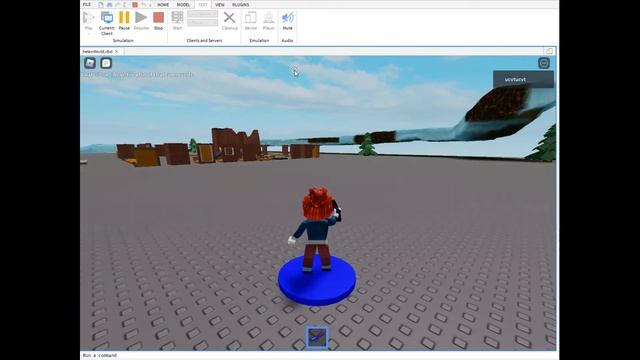Click the viewport expand icon on tab bar
Image resolution: width=640 pixels, height=360 pixels.
(549, 51)
